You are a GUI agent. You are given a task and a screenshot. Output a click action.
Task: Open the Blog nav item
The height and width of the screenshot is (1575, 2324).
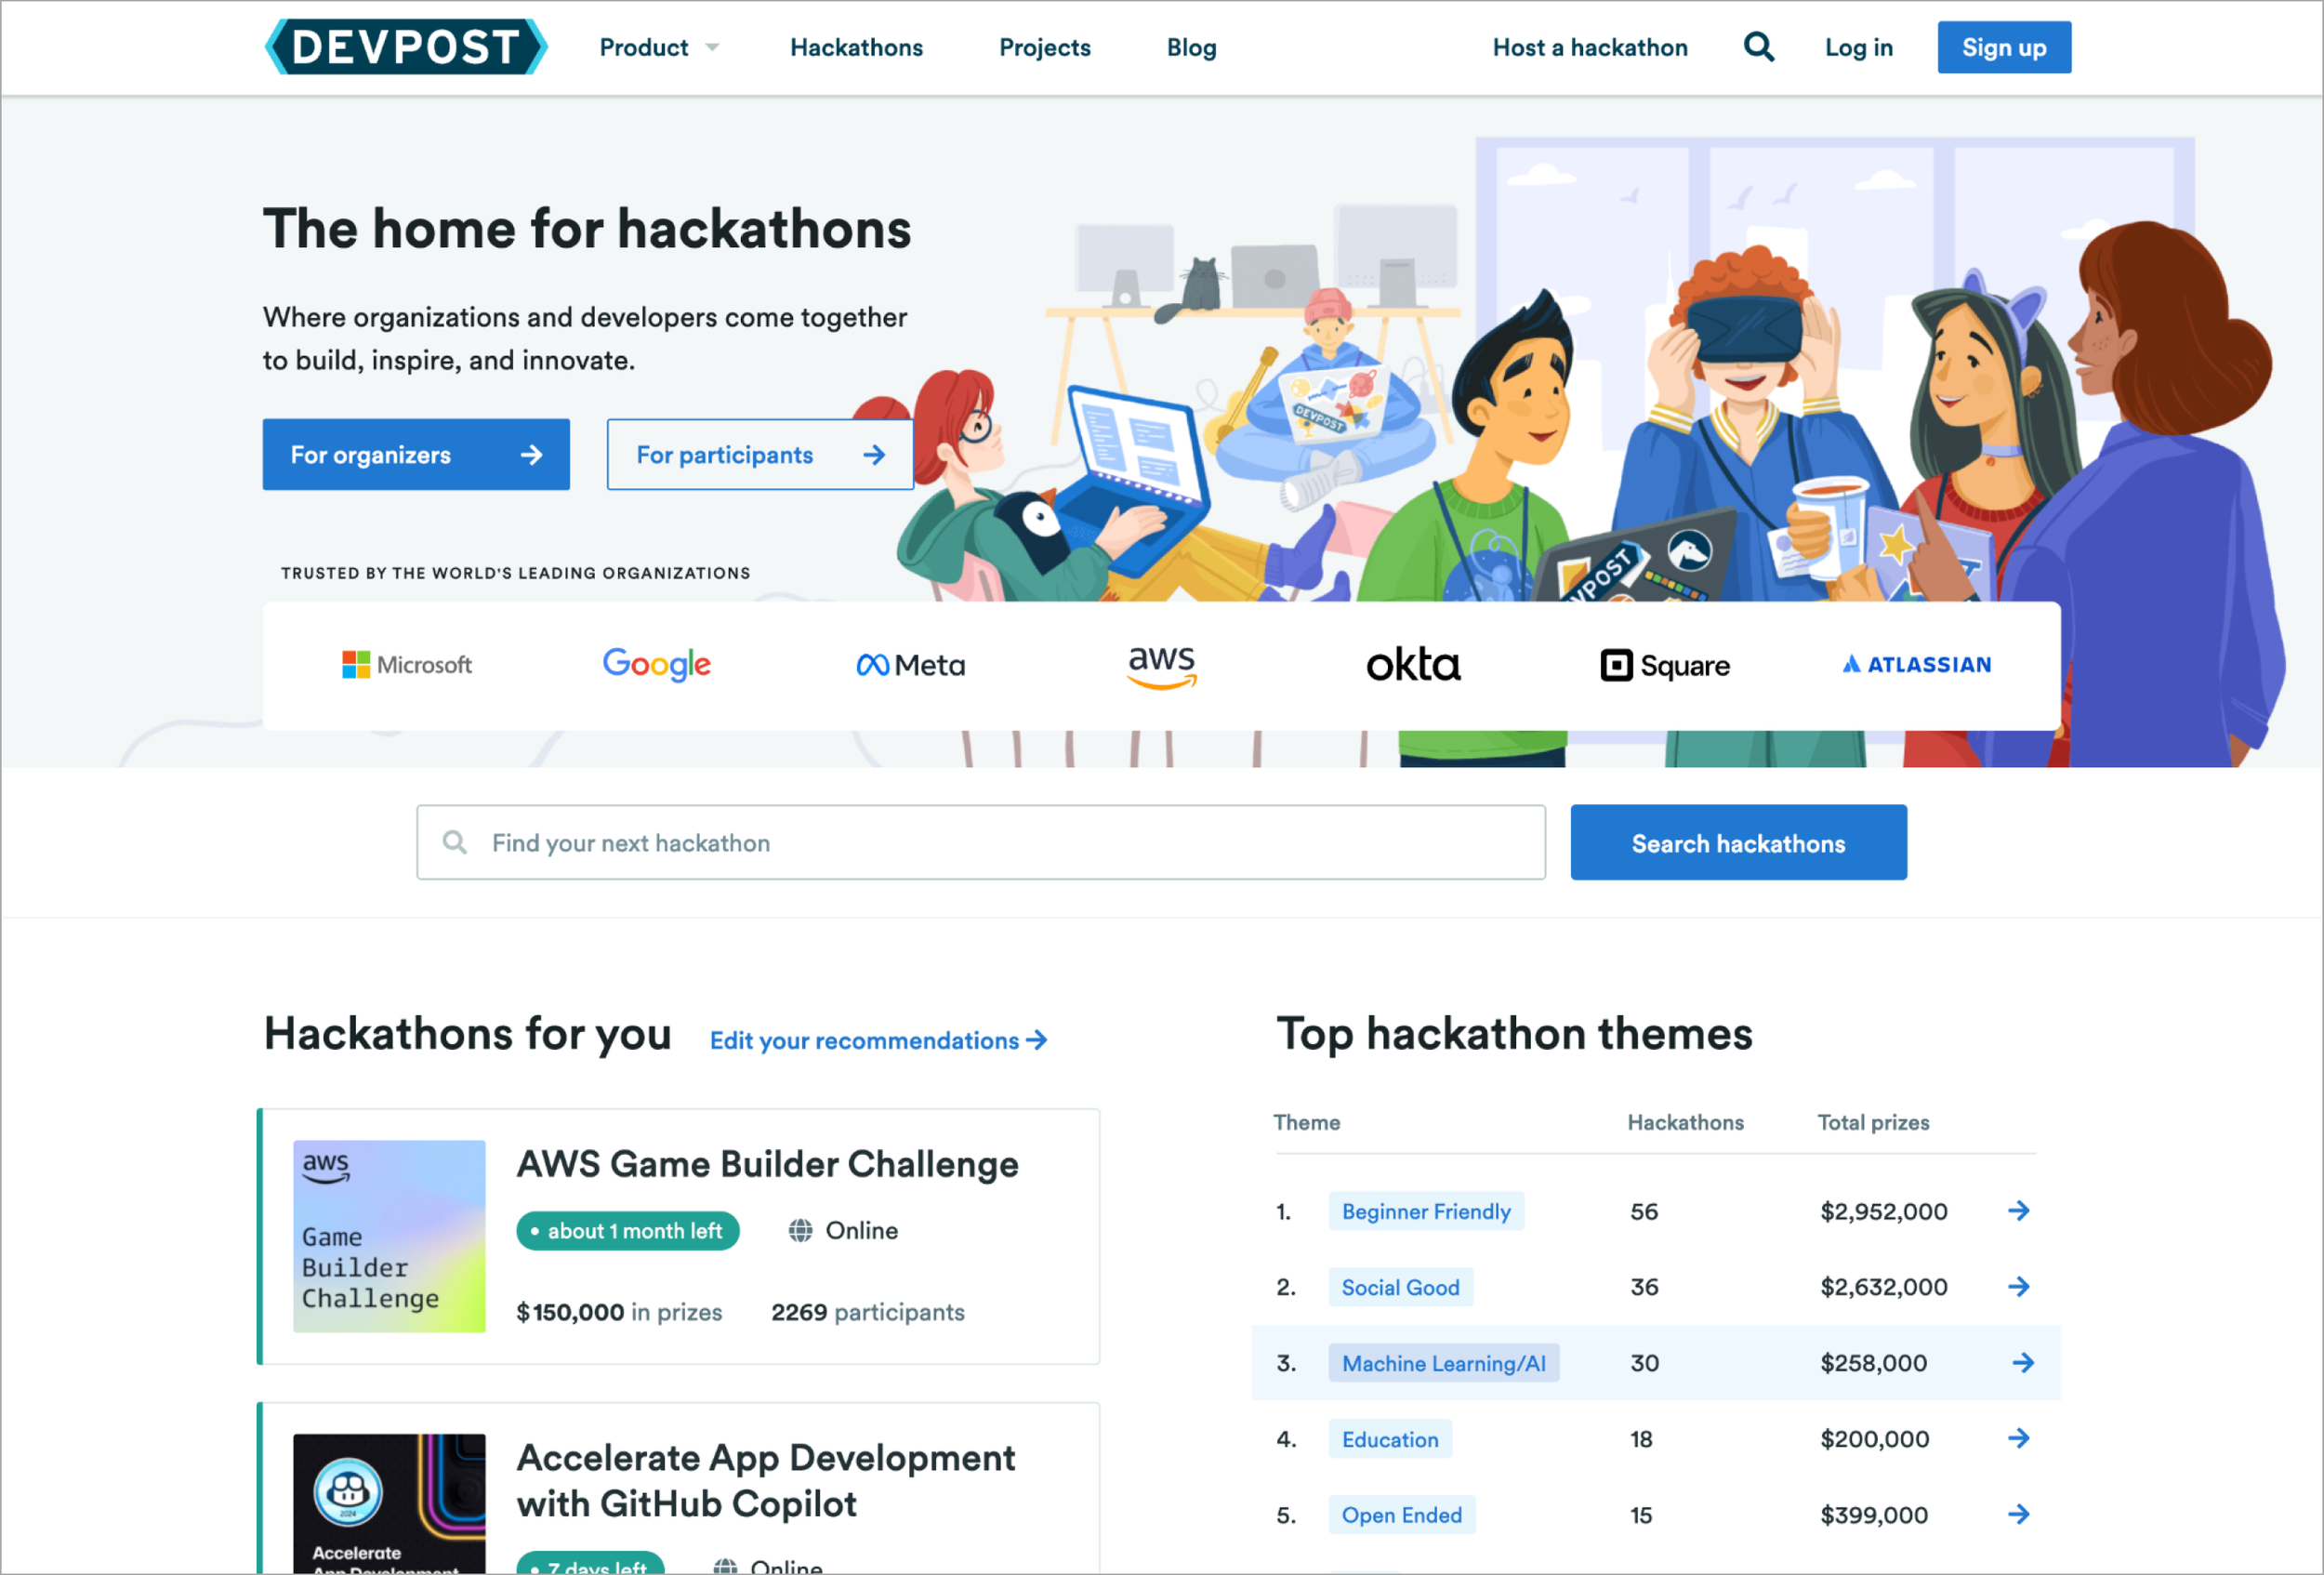pos(1191,47)
